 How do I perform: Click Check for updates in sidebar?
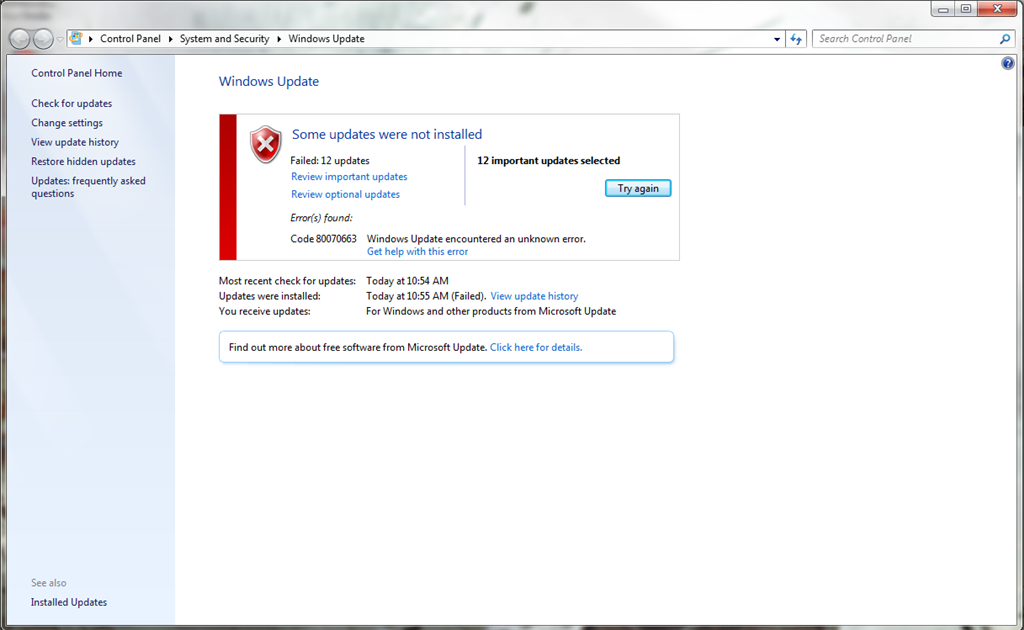(71, 103)
